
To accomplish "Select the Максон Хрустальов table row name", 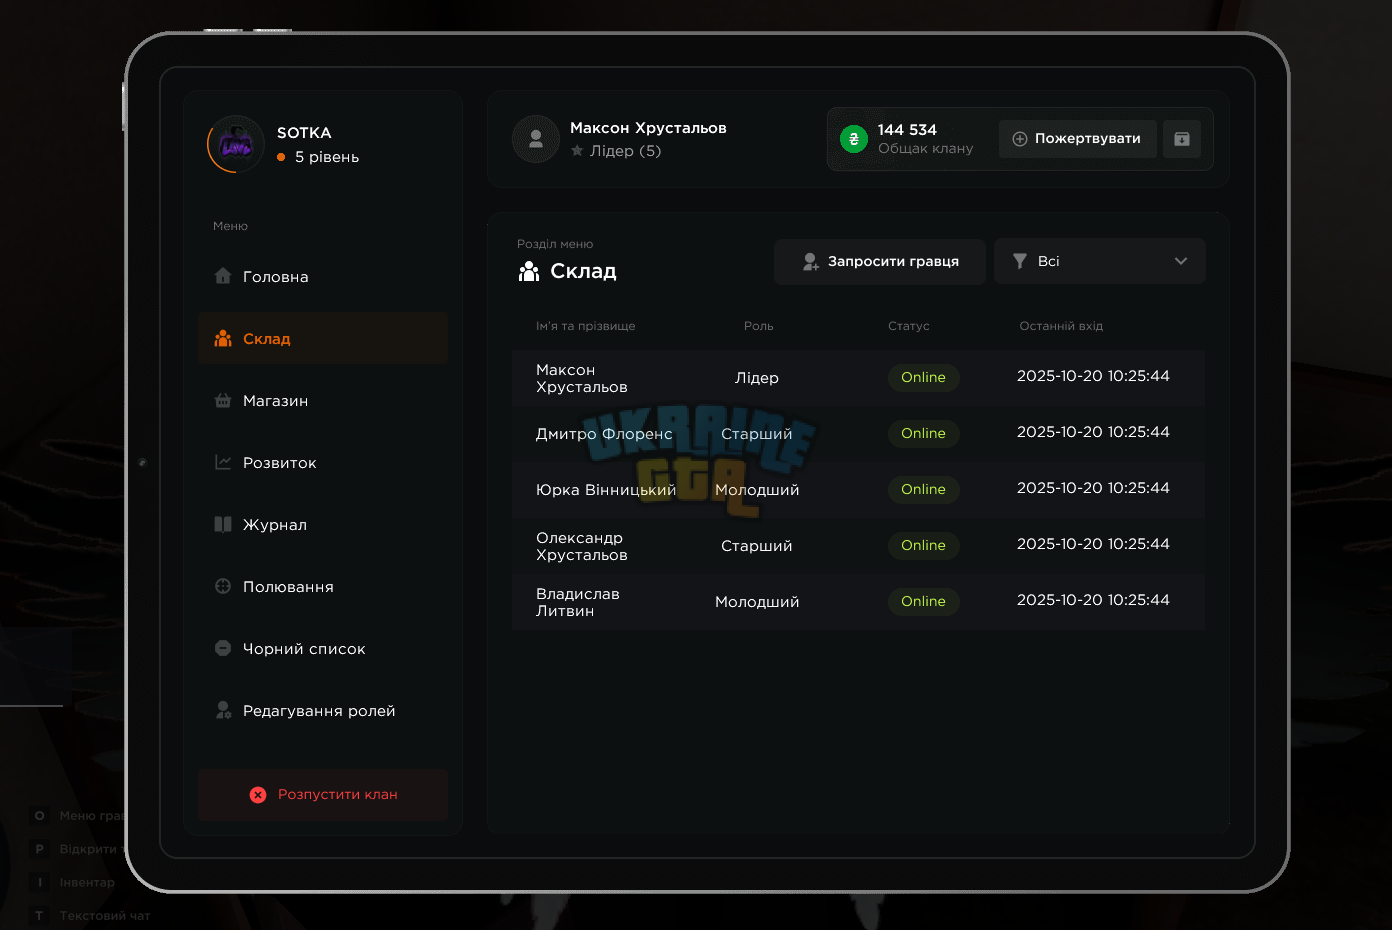I will tap(582, 378).
